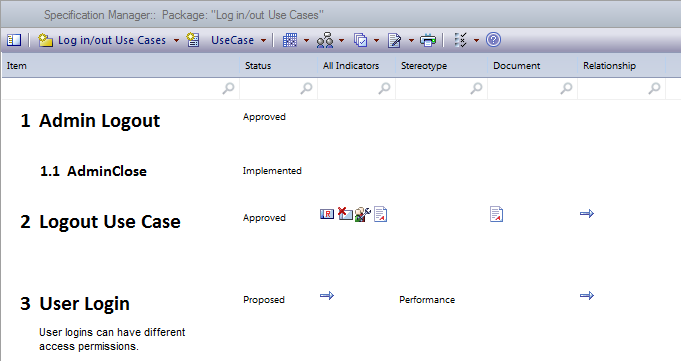Screen dimensions: 681x361
Task: Click the people collaboration toolbar icon
Action: pos(325,40)
